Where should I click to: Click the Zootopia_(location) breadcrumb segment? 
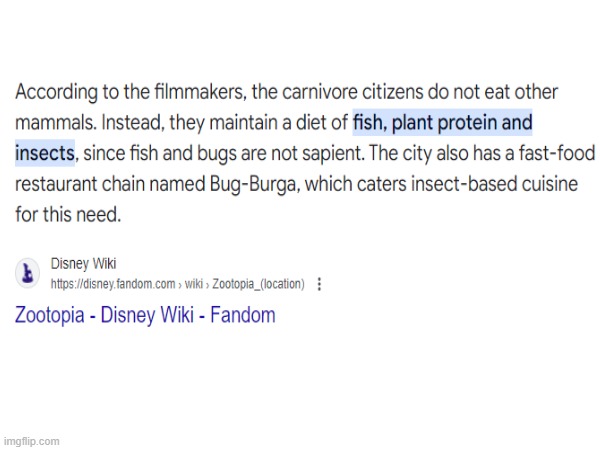[x=258, y=284]
